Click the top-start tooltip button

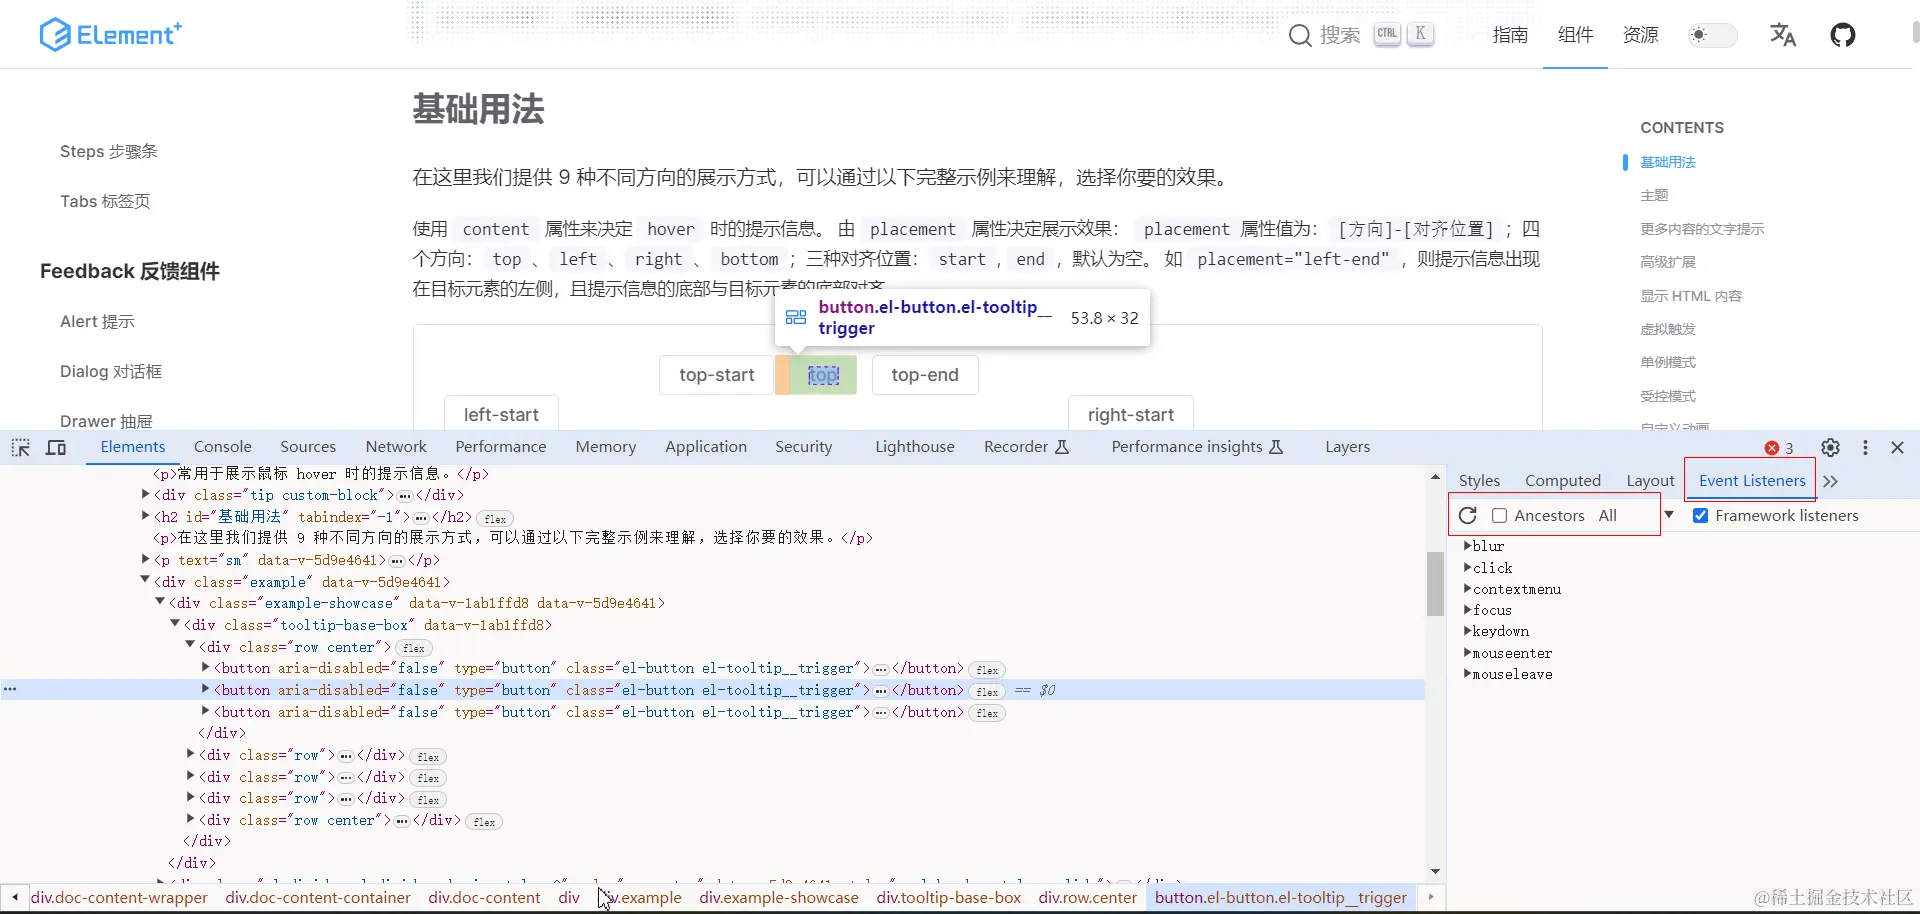[x=717, y=375]
